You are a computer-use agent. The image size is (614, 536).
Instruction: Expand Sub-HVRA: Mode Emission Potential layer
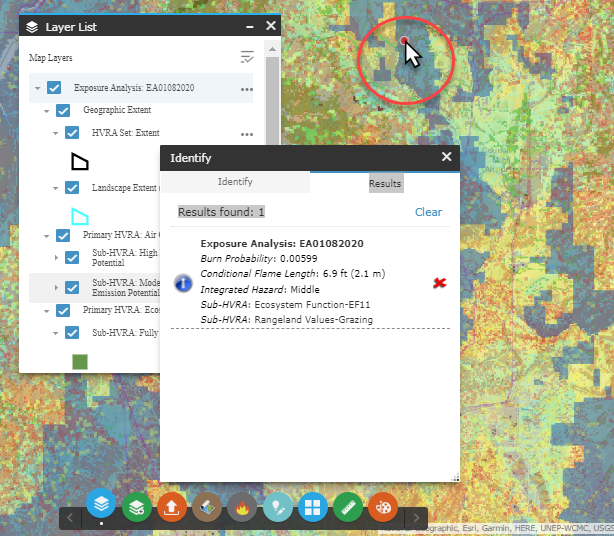pos(56,287)
